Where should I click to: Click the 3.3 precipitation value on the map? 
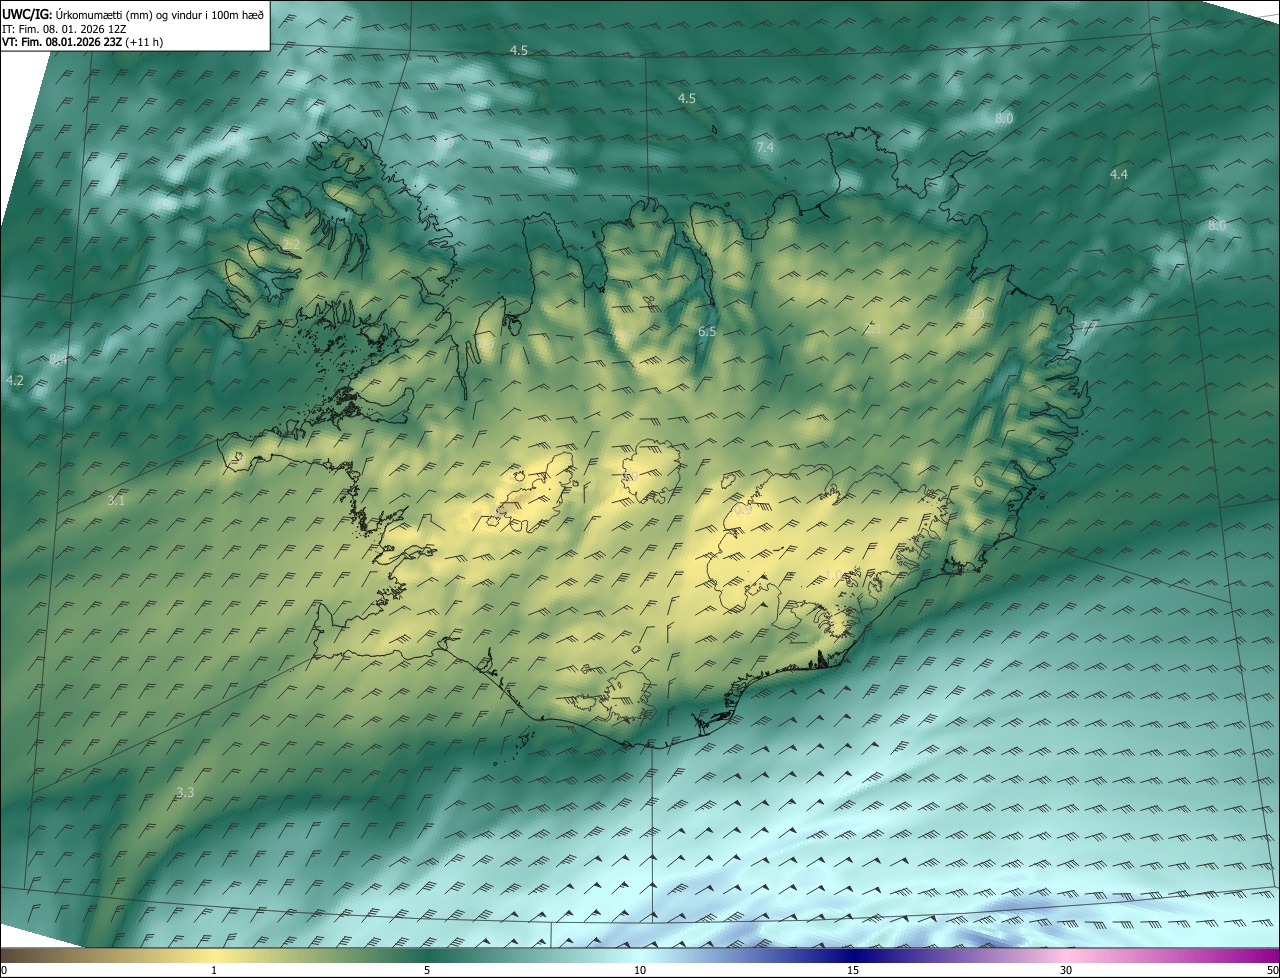(x=185, y=793)
